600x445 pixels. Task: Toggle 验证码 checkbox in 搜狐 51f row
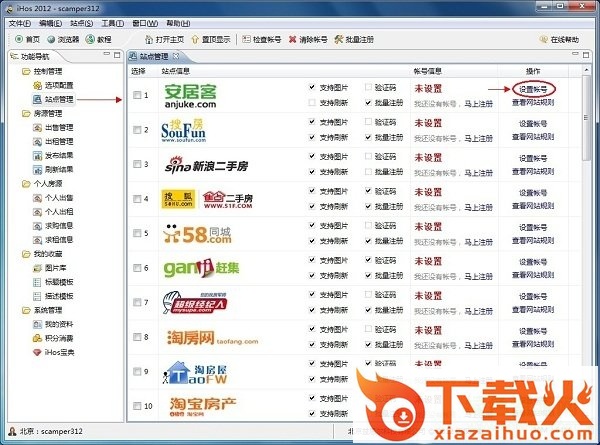(x=368, y=191)
